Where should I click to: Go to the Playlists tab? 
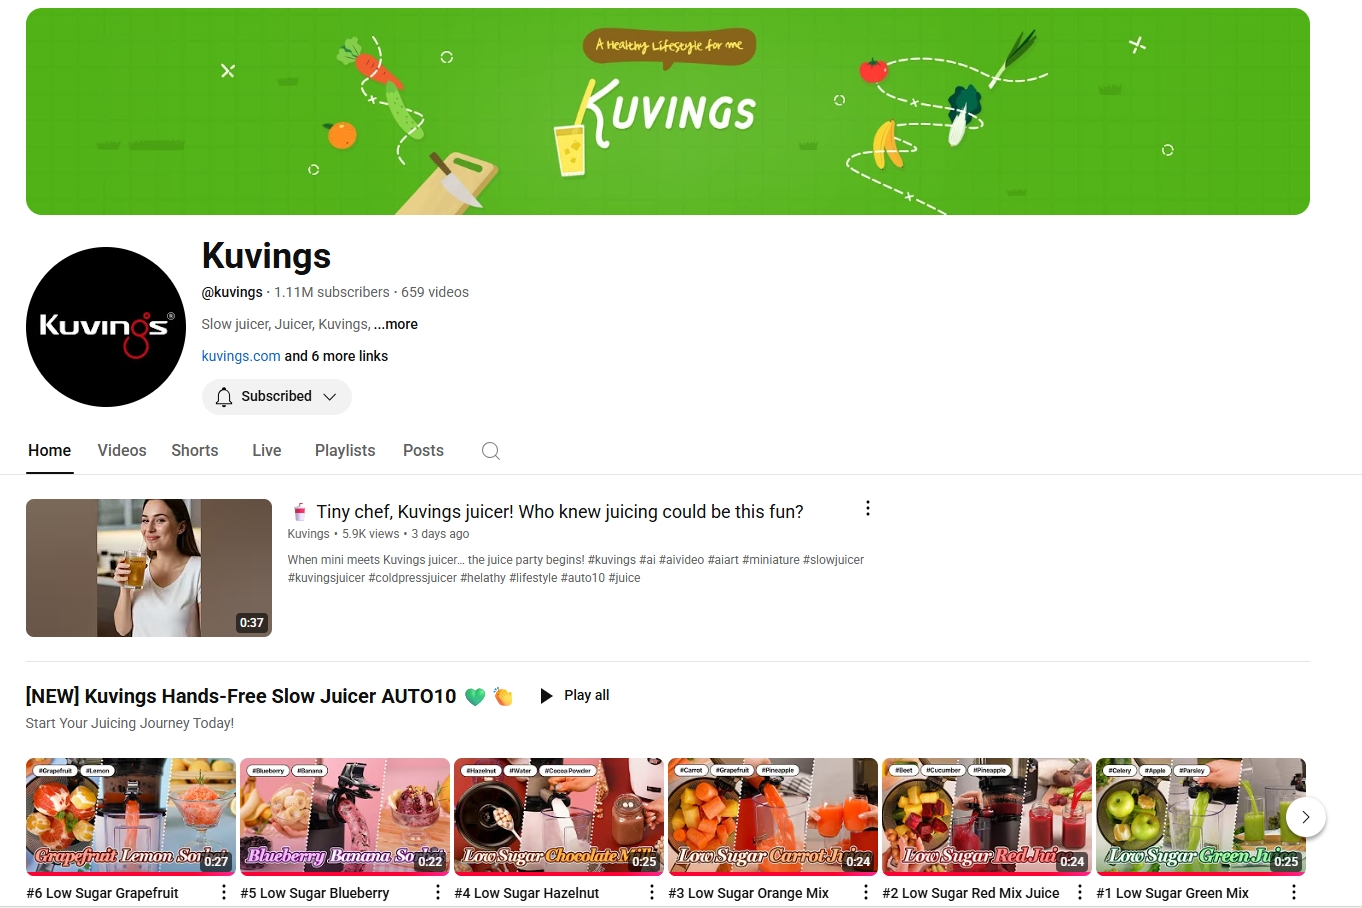(345, 451)
